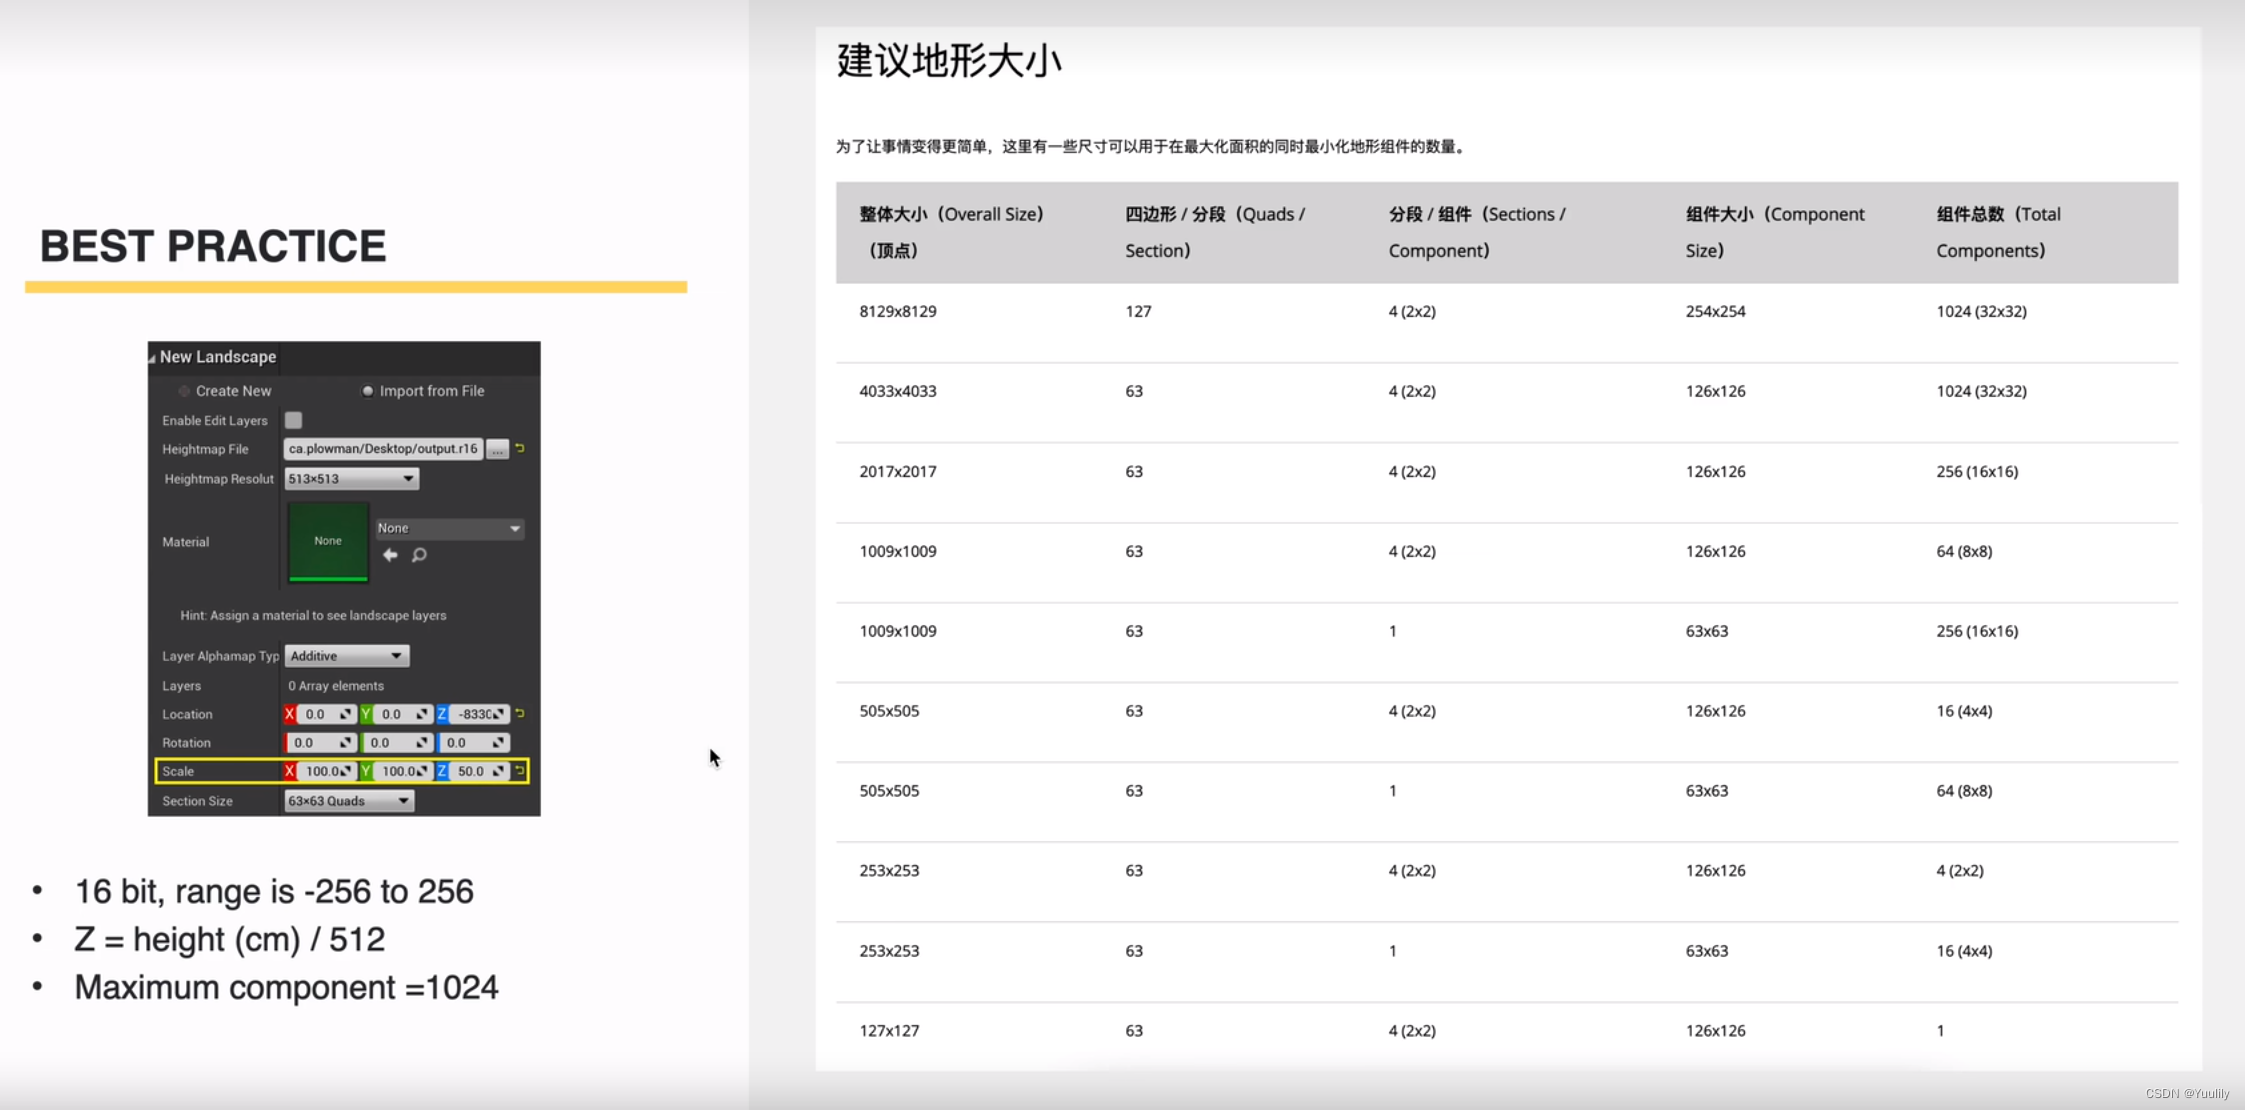Screen dimensions: 2245x1110
Task: Click the "..." browse button for Heightmap File
Action: [x=498, y=449]
